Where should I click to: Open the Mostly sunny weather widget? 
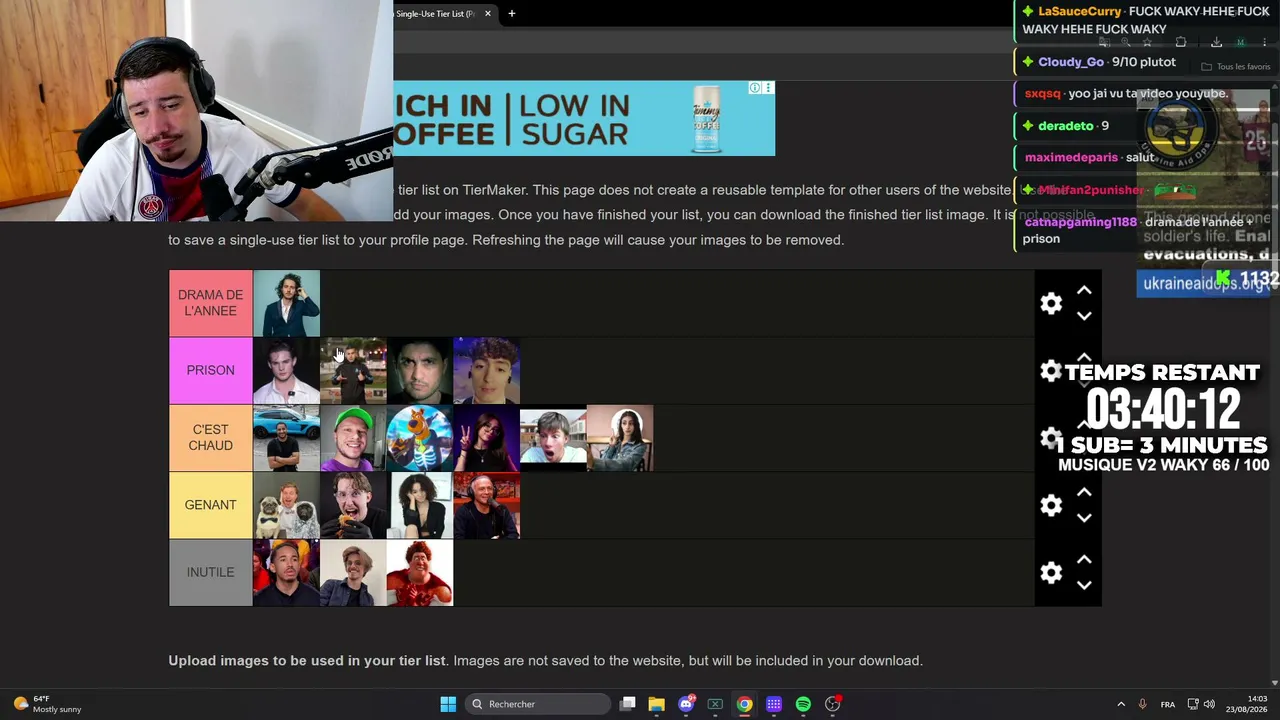click(47, 704)
